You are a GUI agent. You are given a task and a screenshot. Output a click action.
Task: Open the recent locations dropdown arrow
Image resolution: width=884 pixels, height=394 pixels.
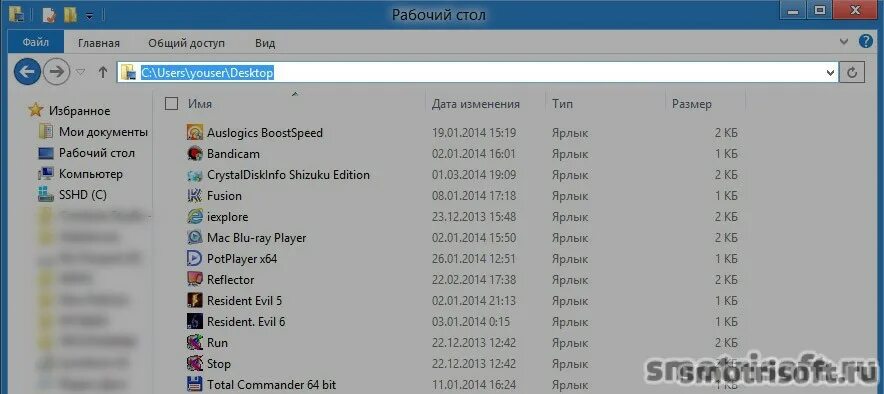(81, 72)
